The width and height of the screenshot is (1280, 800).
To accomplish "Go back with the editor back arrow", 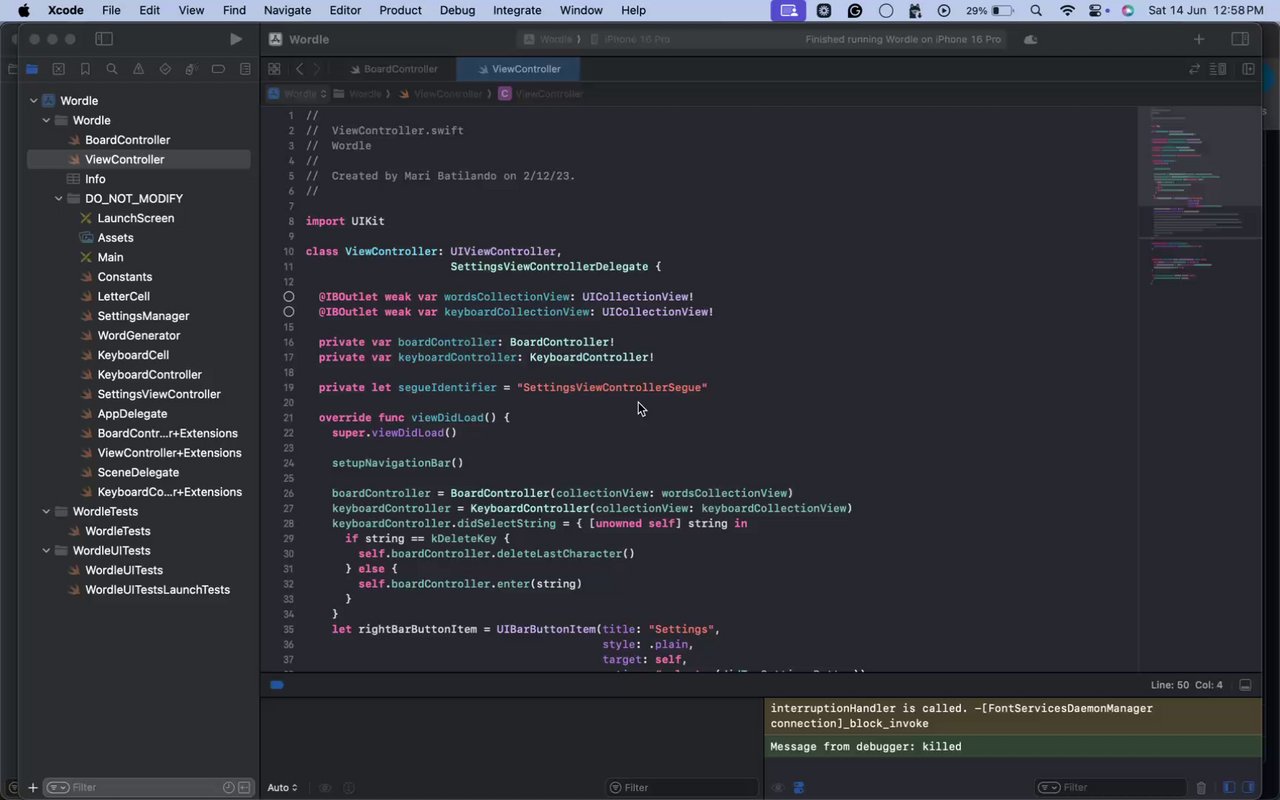I will (299, 69).
